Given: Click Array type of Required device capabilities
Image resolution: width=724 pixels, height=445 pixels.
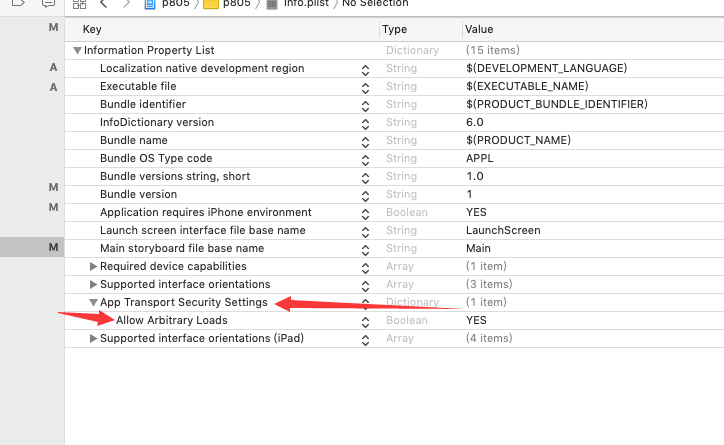Looking at the screenshot, I should pos(400,266).
